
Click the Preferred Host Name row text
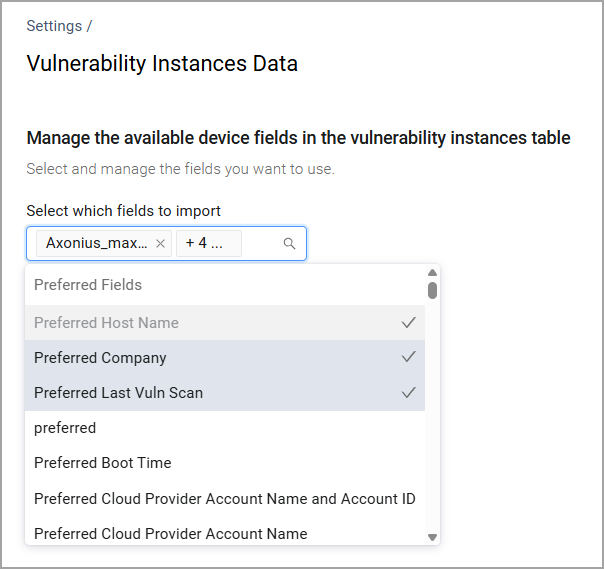click(106, 323)
